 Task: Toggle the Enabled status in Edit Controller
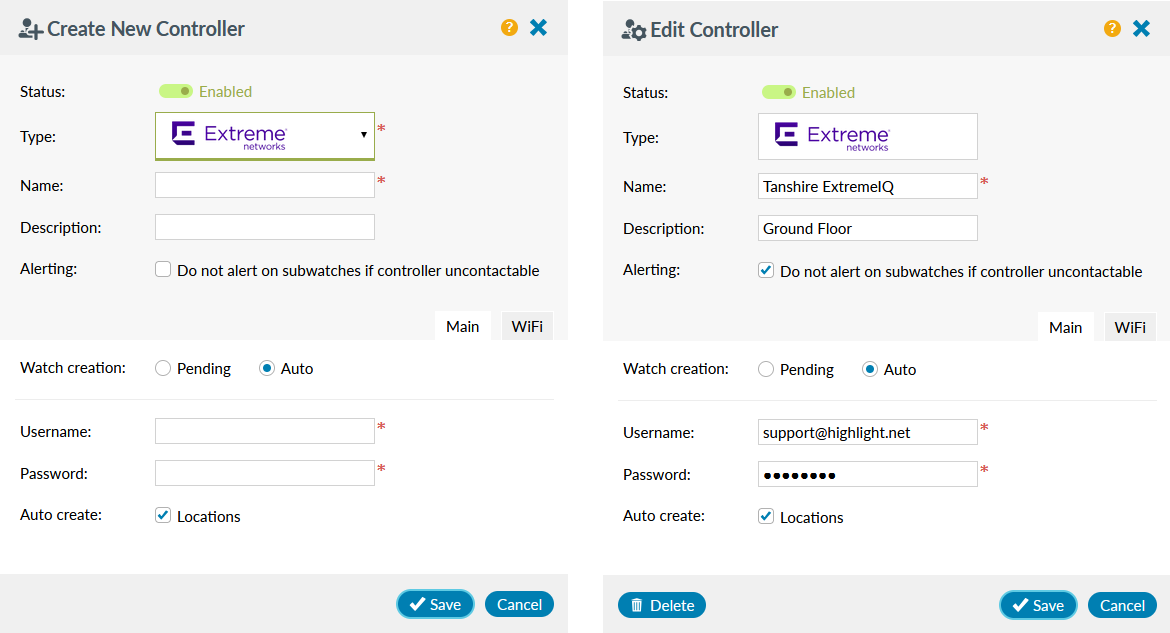click(x=779, y=91)
